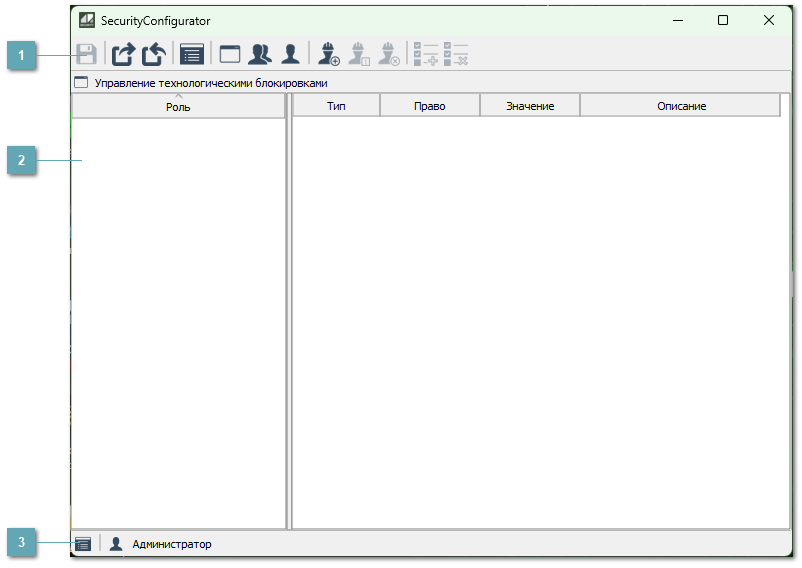Open the user groups icon
Viewport: 802px width, 568px height.
260,54
